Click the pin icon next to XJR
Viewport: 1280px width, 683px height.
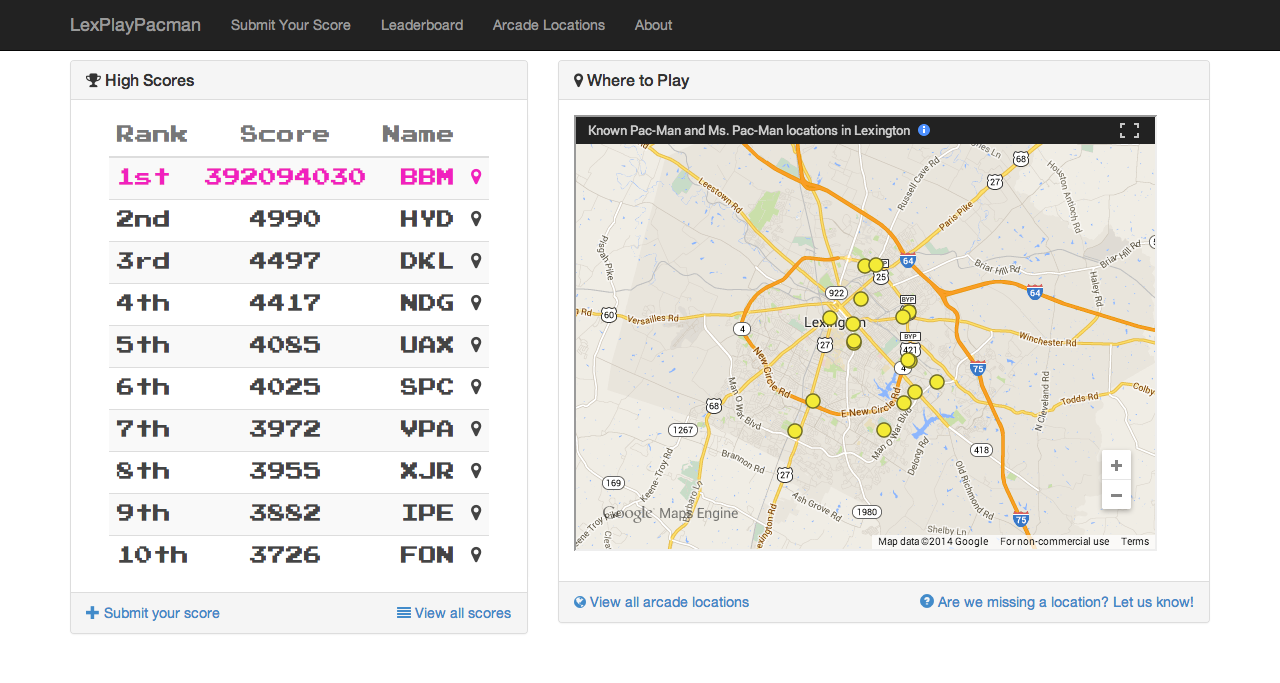(476, 471)
